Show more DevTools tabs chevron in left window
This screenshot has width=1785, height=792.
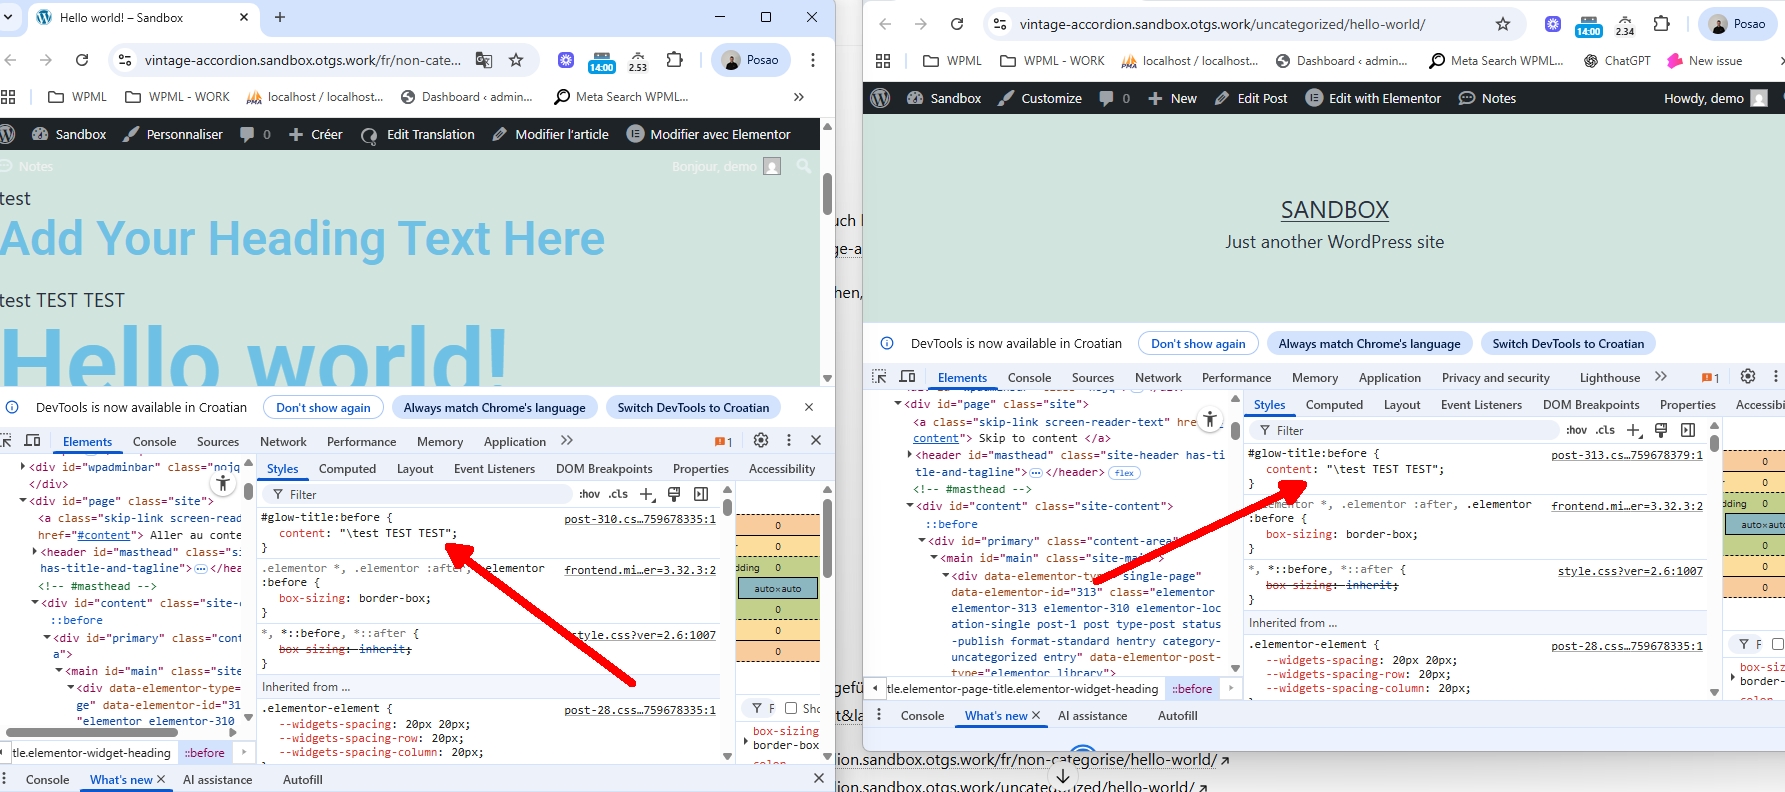coord(567,441)
